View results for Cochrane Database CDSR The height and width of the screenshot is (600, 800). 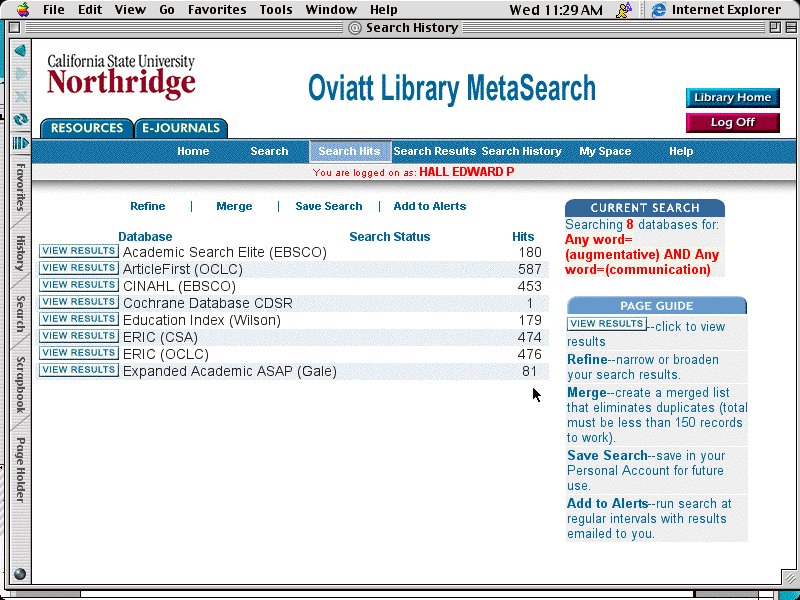[79, 302]
